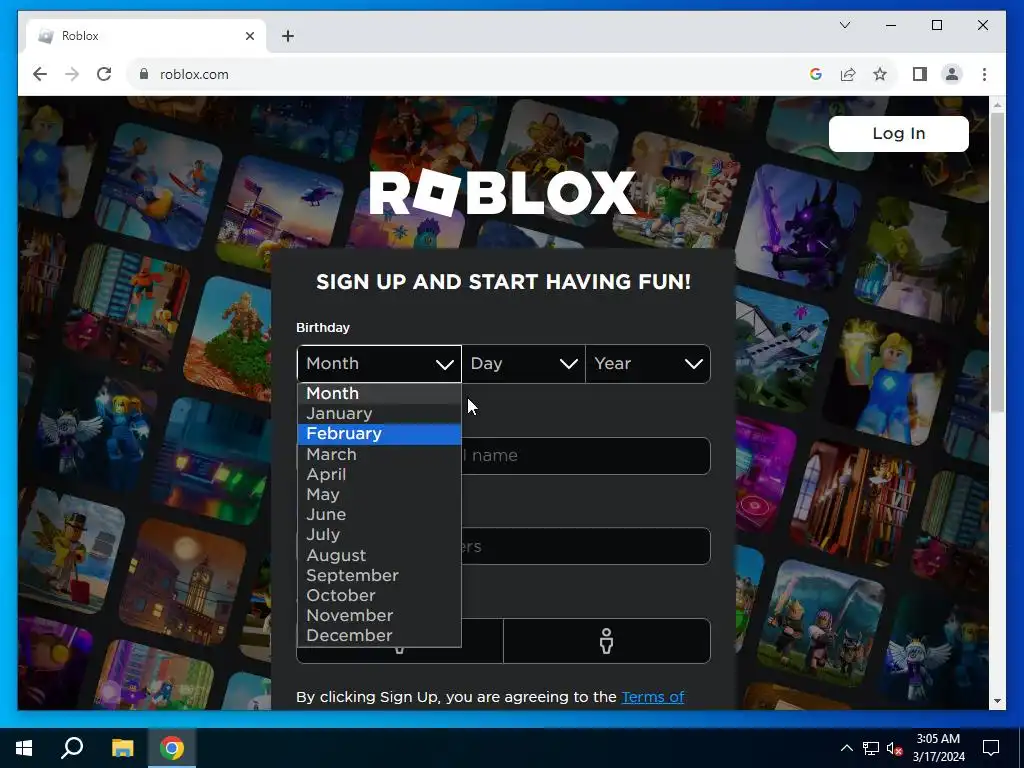Screen dimensions: 1024x768
Task: Click the network tray icon
Action: [x=871, y=748]
